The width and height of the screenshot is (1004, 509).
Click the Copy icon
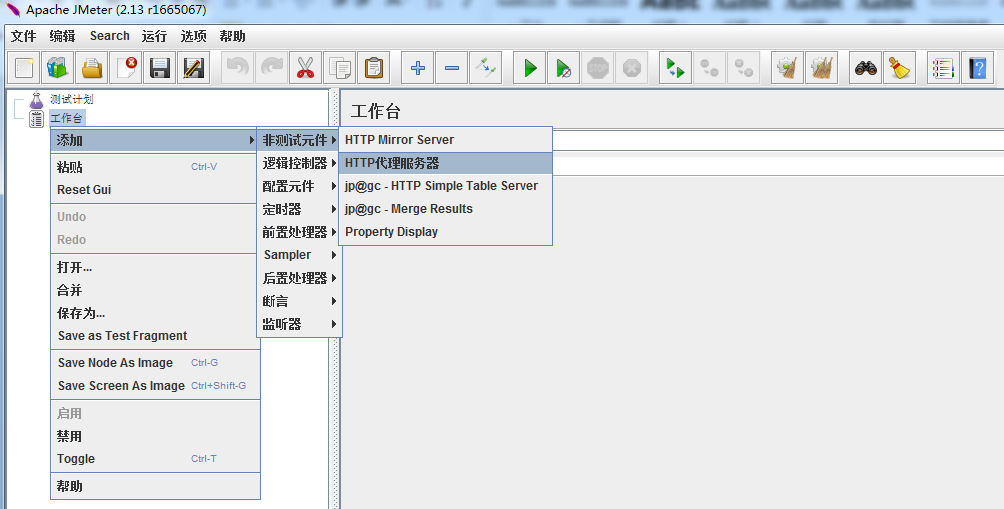tap(339, 68)
